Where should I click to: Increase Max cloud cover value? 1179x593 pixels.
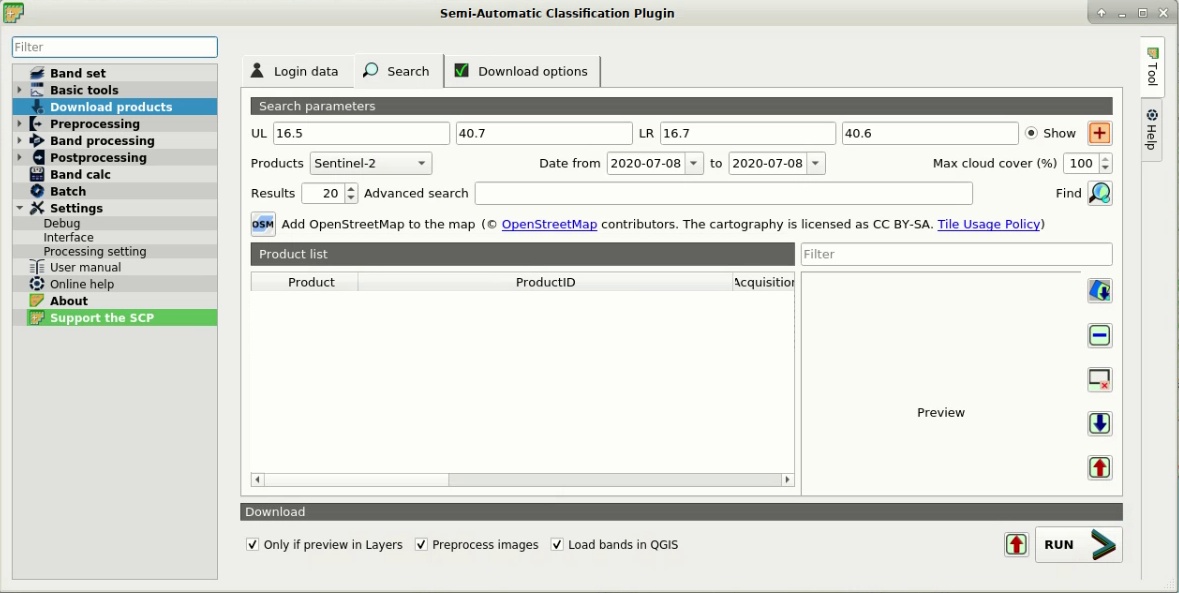pos(1105,158)
